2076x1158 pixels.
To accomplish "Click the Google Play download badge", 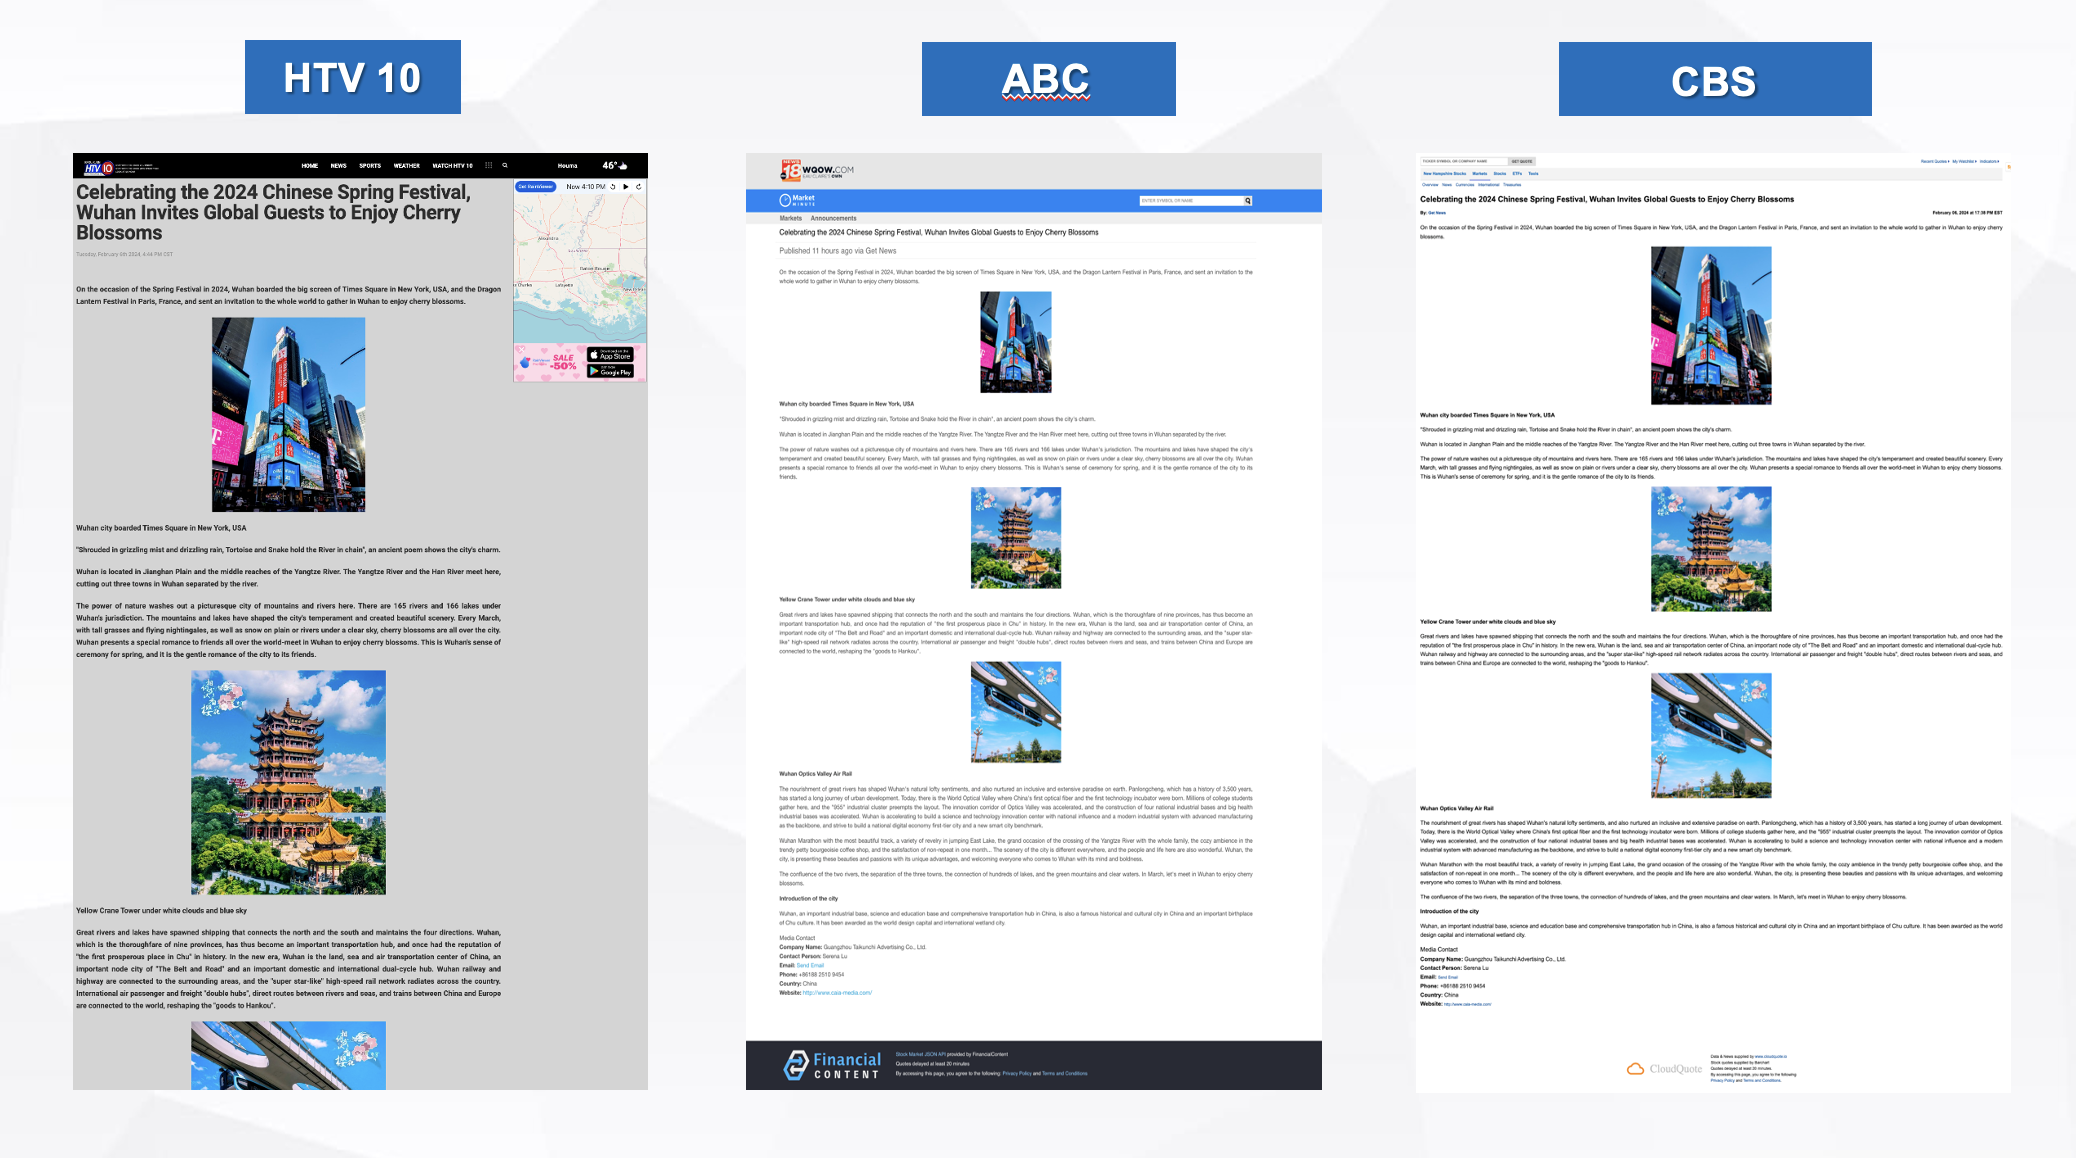I will pos(610,371).
